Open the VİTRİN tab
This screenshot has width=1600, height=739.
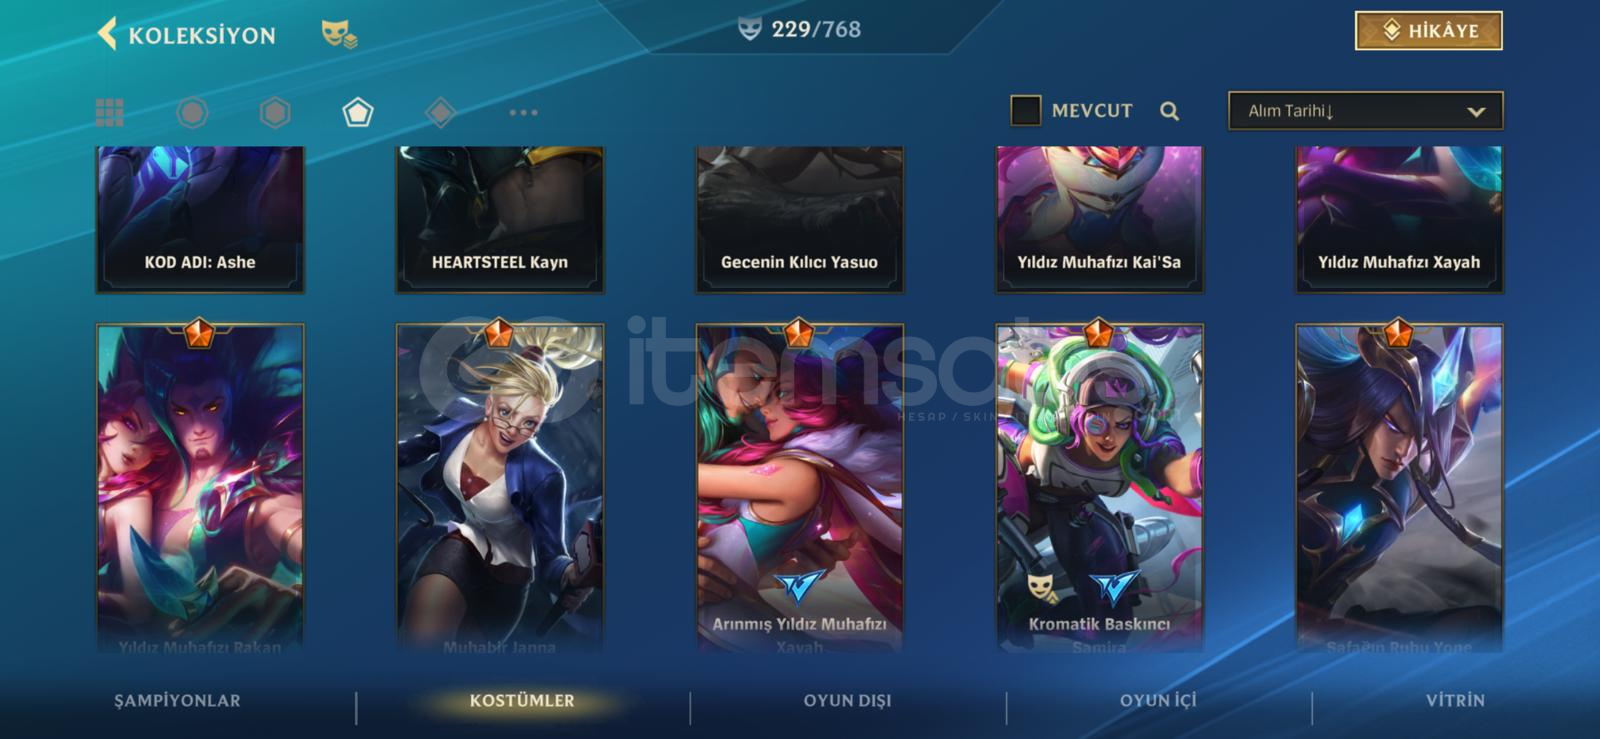[1455, 701]
